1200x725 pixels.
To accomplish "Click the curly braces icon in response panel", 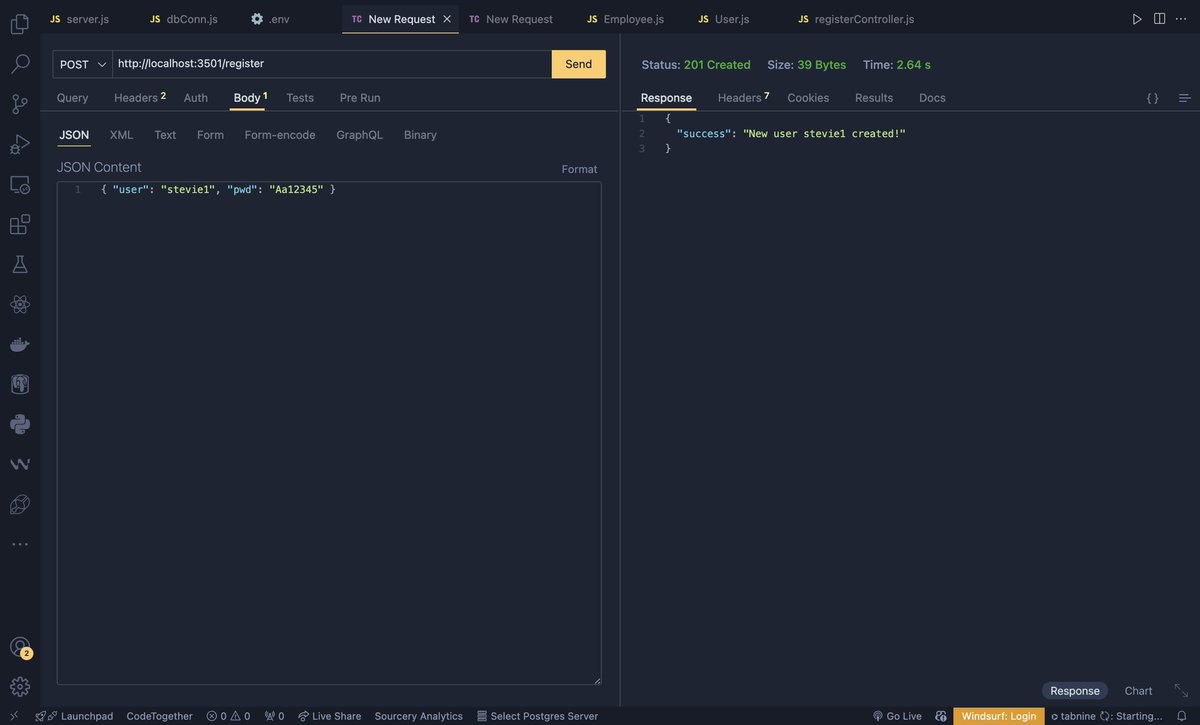I will (1152, 98).
